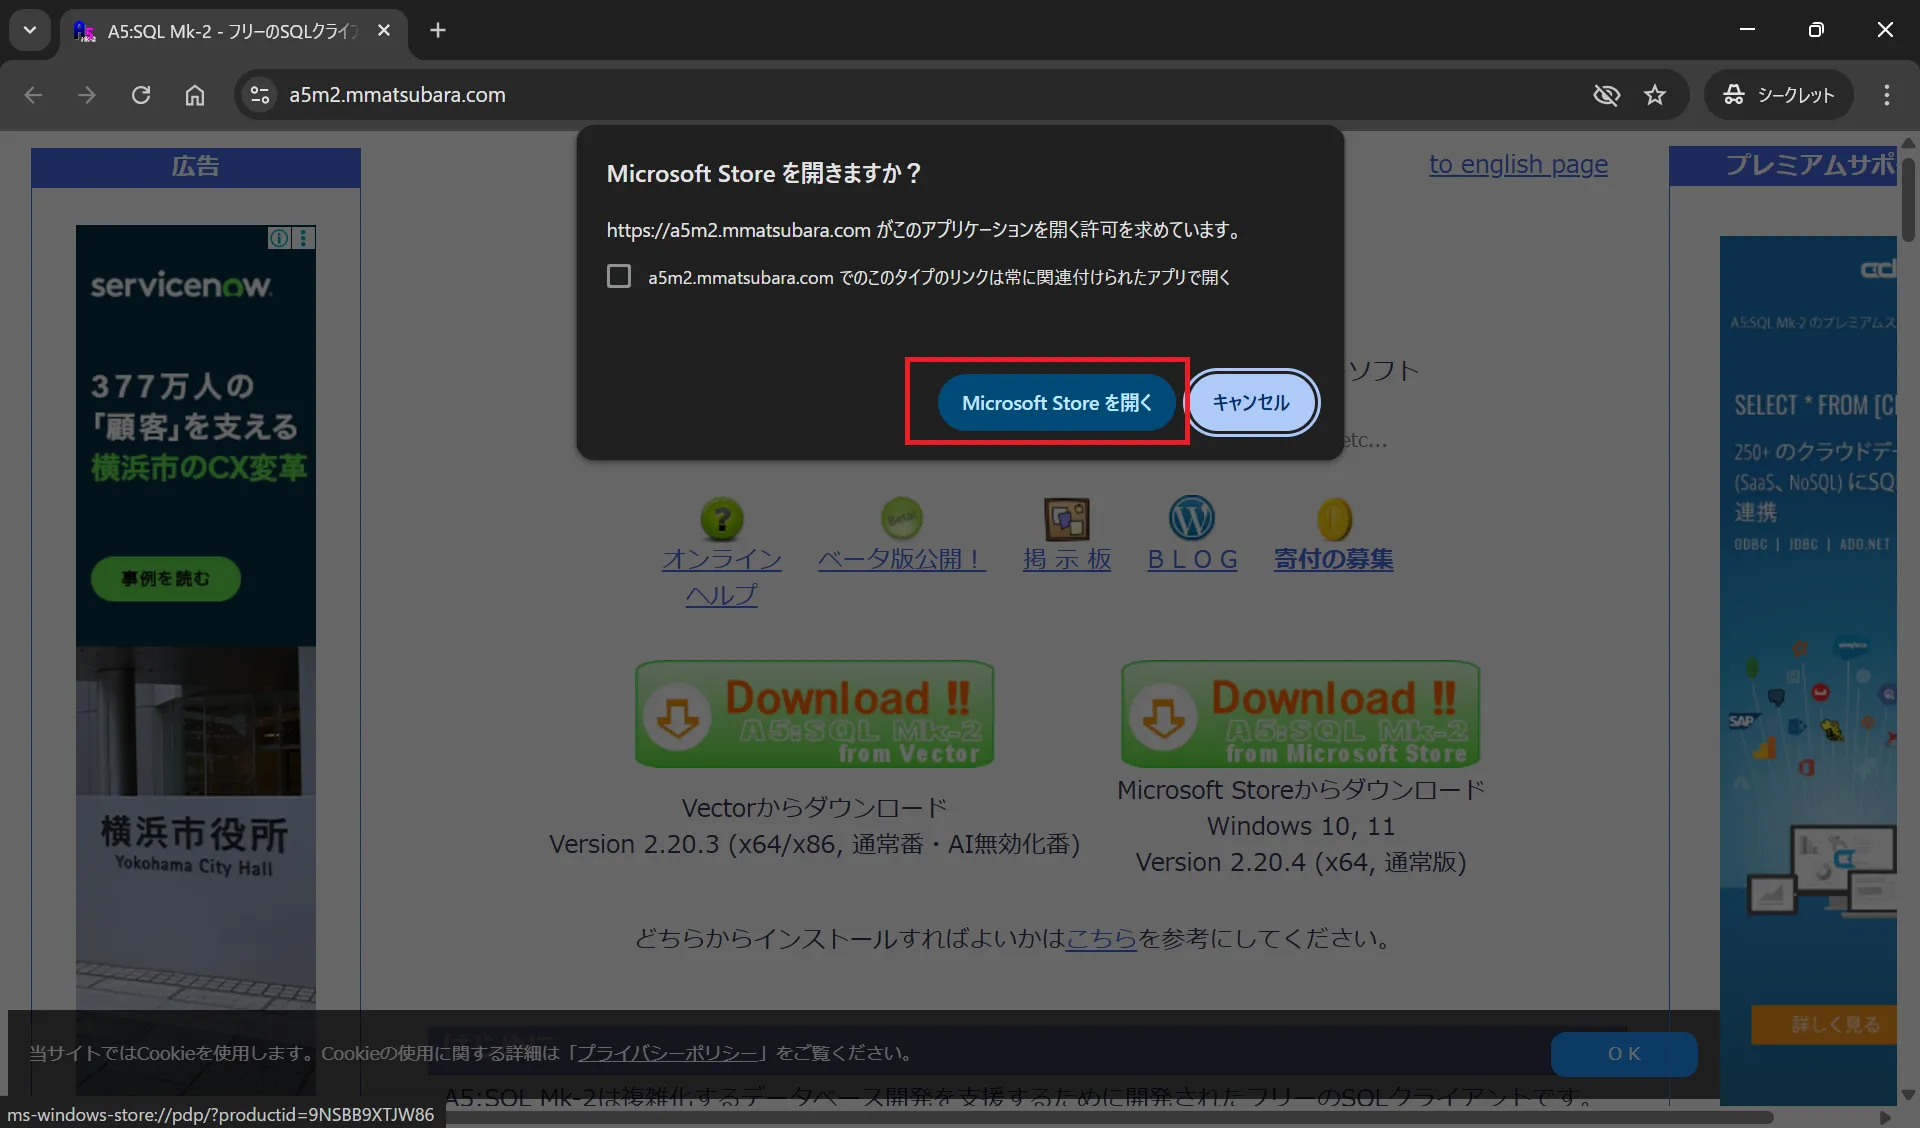This screenshot has height=1128, width=1920.
Task: Click the Download from Vector banner
Action: click(x=815, y=714)
